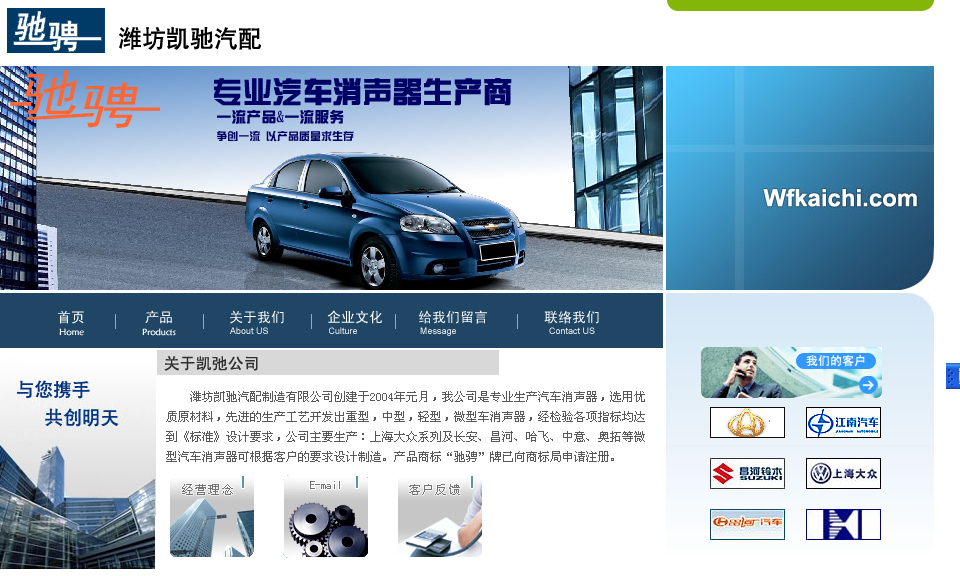The height and width of the screenshot is (576, 960).
Task: Select the 企业文化 Culture menu item
Action: (354, 323)
